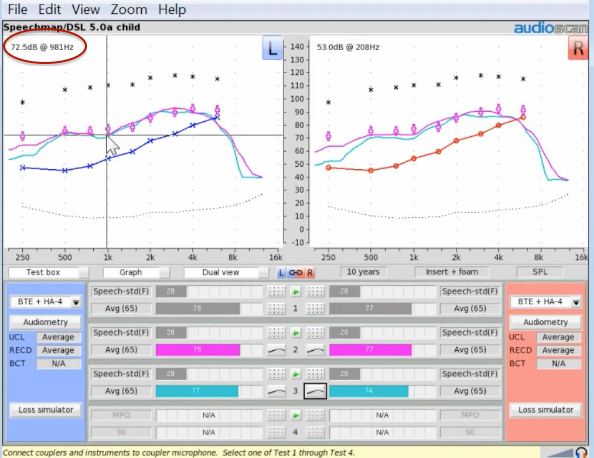The width and height of the screenshot is (594, 458).
Task: Open the Help menu
Action: pyautogui.click(x=172, y=9)
